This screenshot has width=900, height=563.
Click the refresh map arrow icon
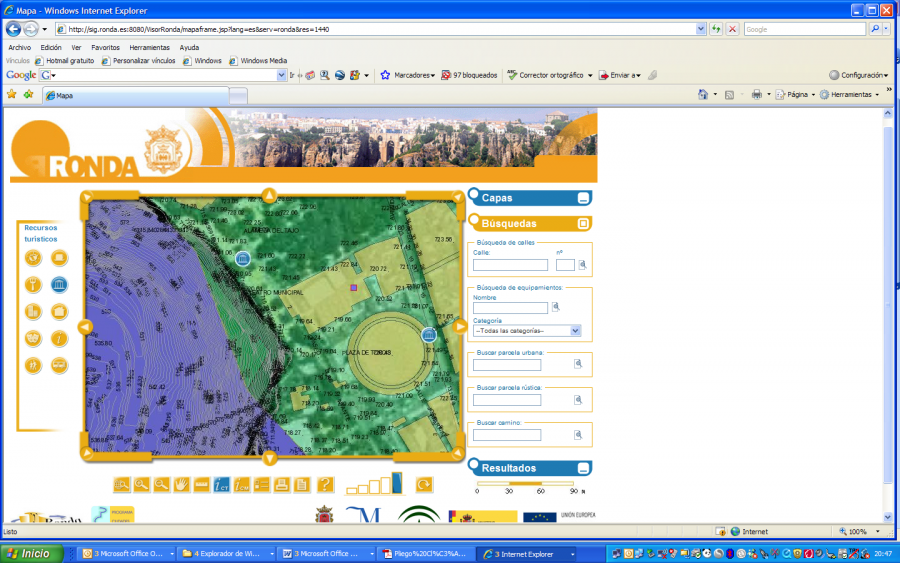tap(424, 485)
